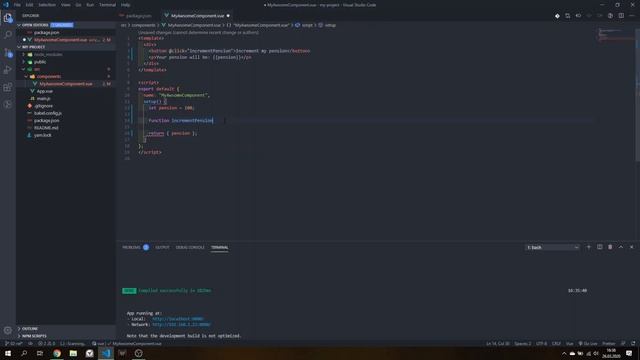
Task: Open the sixth activity bar view icon
Action: [8, 104]
